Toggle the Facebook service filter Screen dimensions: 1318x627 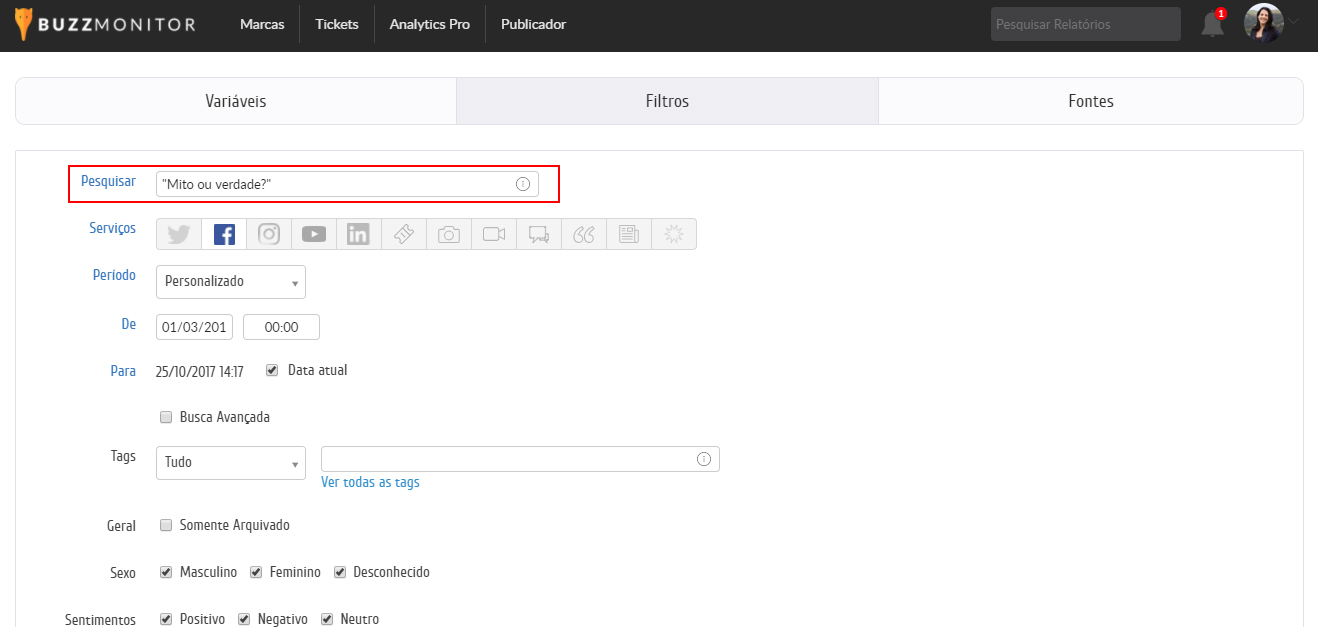(x=224, y=234)
